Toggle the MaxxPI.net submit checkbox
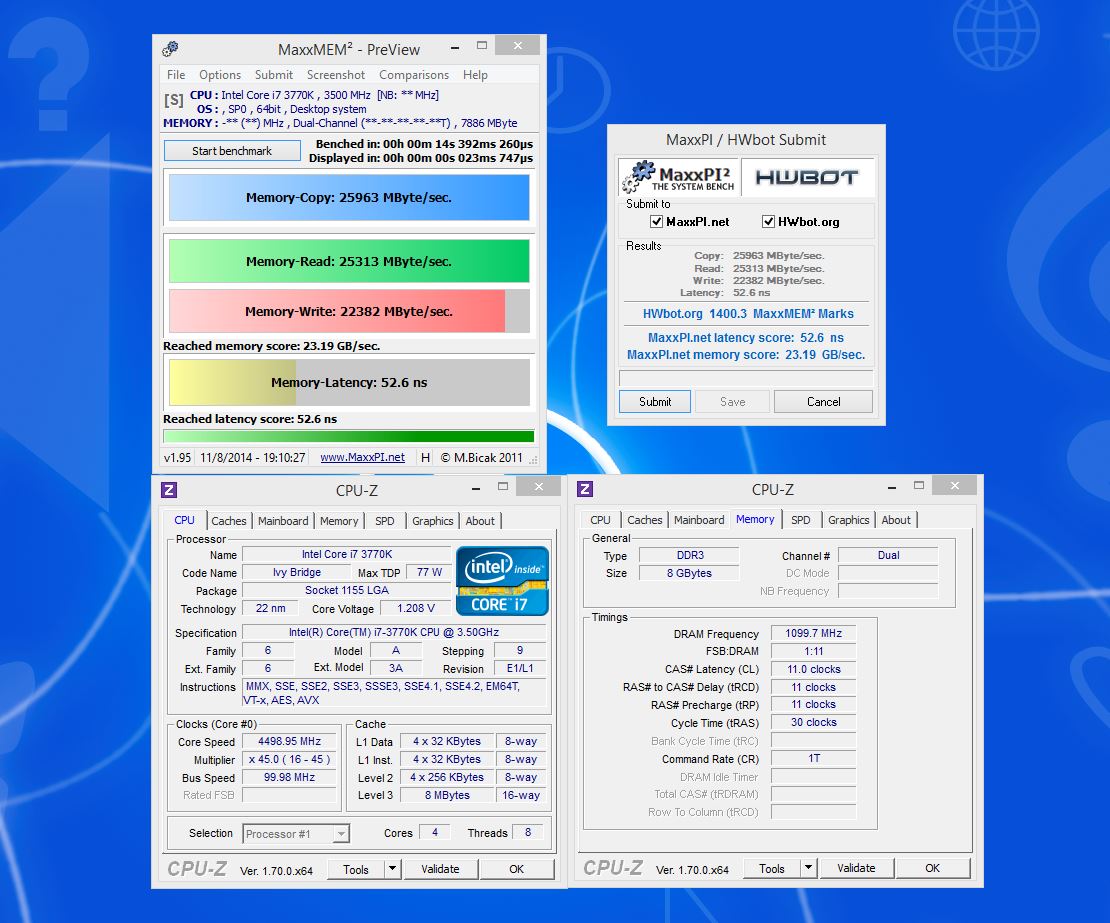 point(656,222)
